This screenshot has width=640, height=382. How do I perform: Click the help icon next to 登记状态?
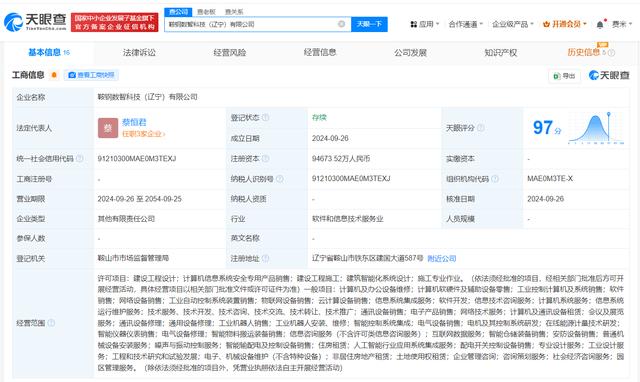265,118
